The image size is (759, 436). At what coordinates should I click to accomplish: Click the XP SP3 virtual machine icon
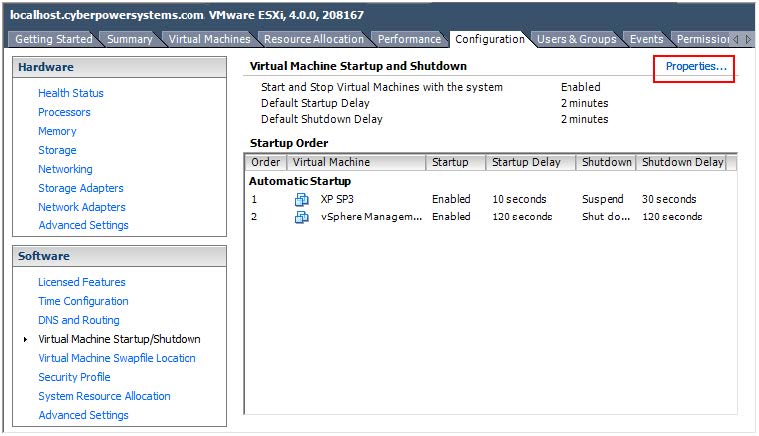click(302, 199)
